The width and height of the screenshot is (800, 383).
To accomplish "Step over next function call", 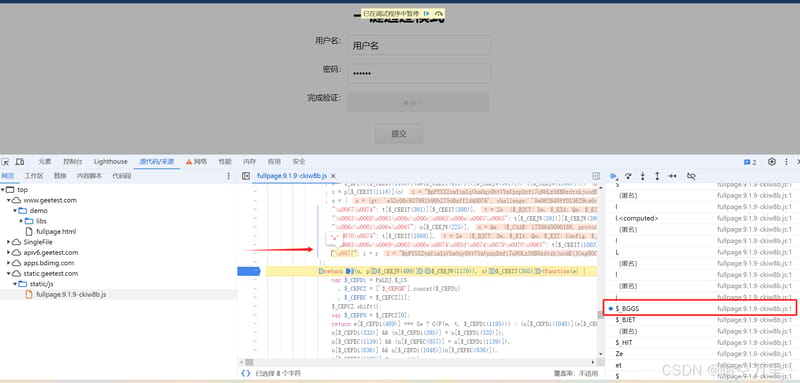I will tap(628, 176).
